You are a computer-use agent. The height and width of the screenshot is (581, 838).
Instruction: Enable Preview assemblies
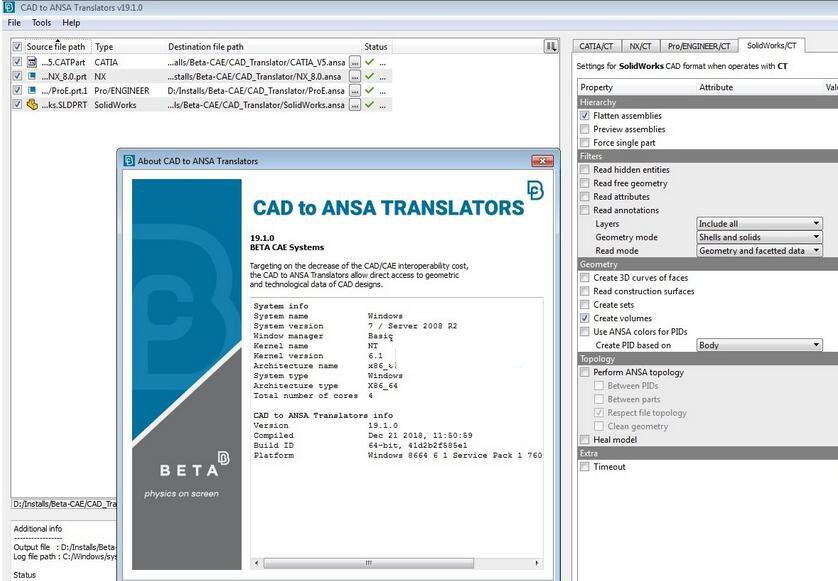[585, 129]
